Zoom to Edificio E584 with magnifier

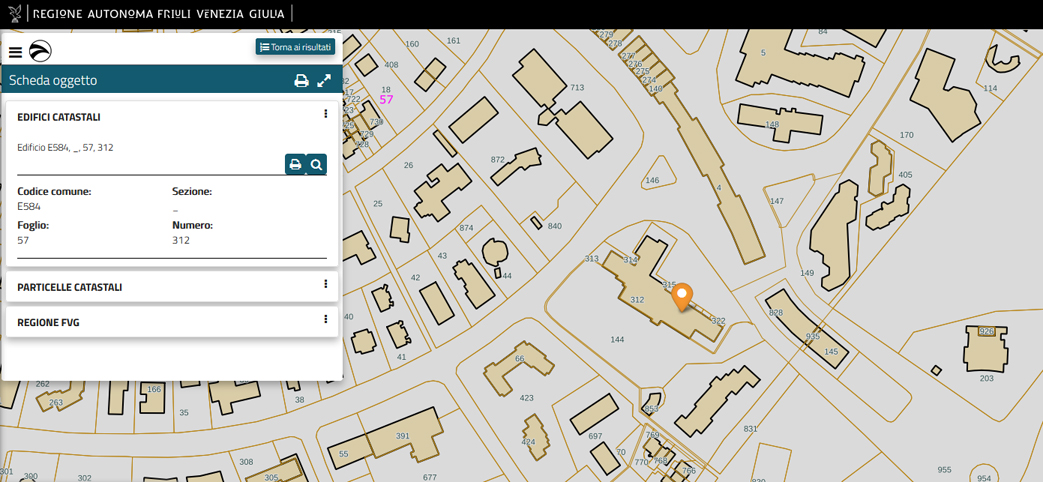[x=316, y=165]
